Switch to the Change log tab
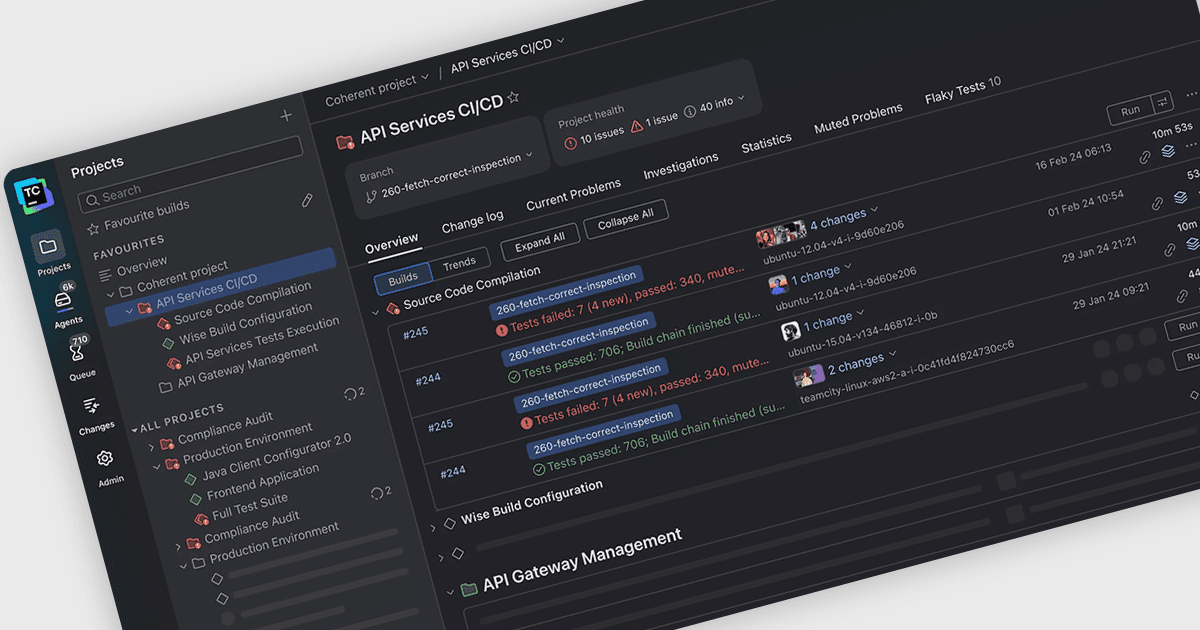This screenshot has height=630, width=1200. 473,222
